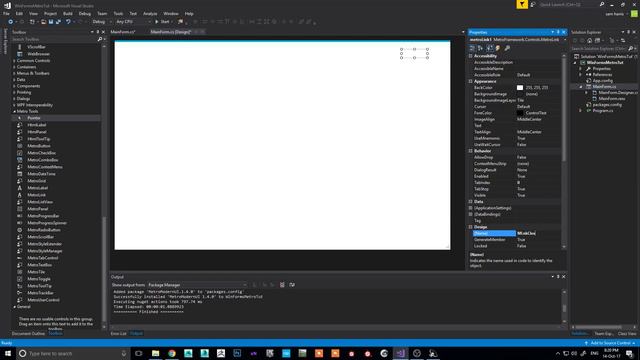Select the Pointer tool in the toolbox
This screenshot has height=360, width=640.
click(33, 118)
